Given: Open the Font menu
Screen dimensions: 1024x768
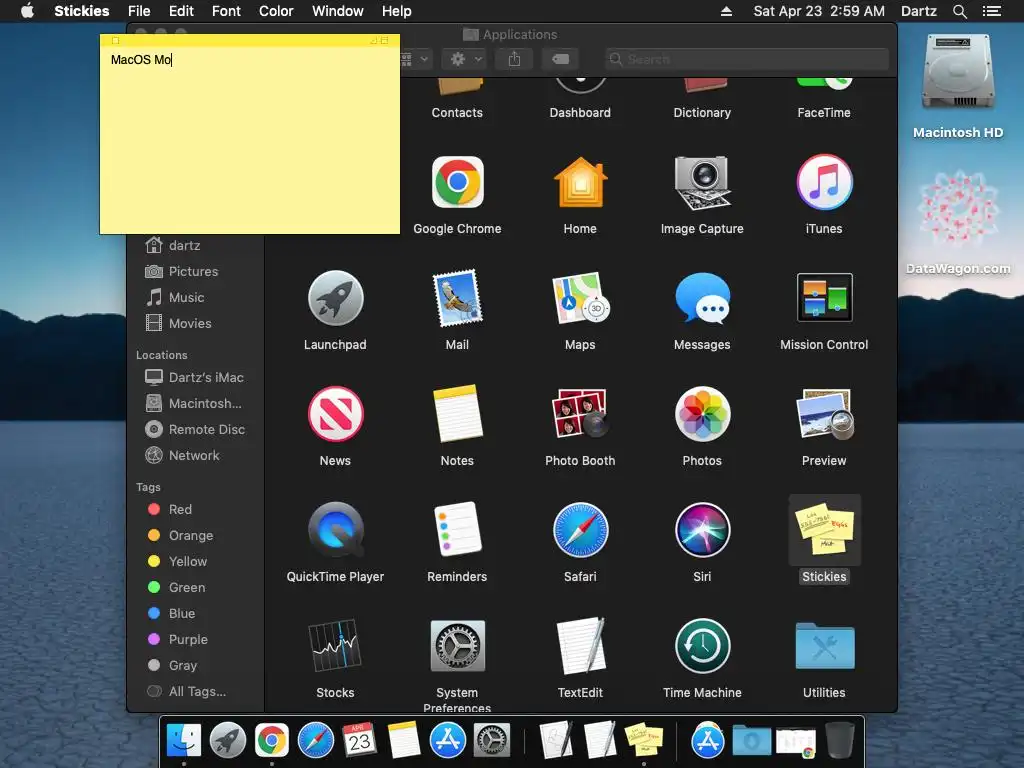Looking at the screenshot, I should coord(226,11).
